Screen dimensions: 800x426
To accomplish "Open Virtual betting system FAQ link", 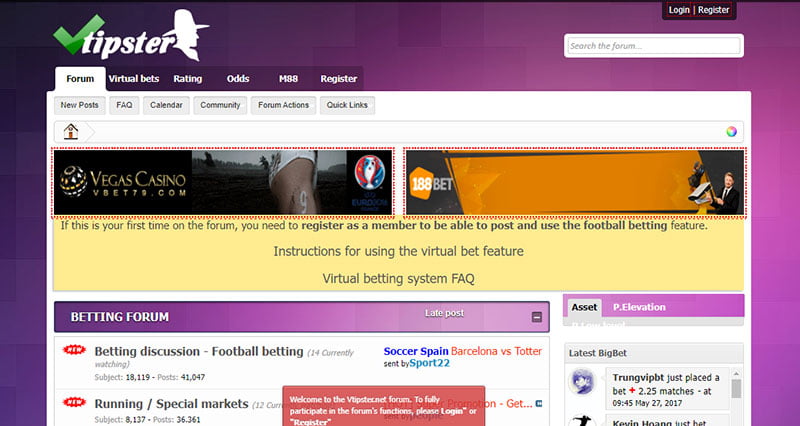I will tap(398, 279).
